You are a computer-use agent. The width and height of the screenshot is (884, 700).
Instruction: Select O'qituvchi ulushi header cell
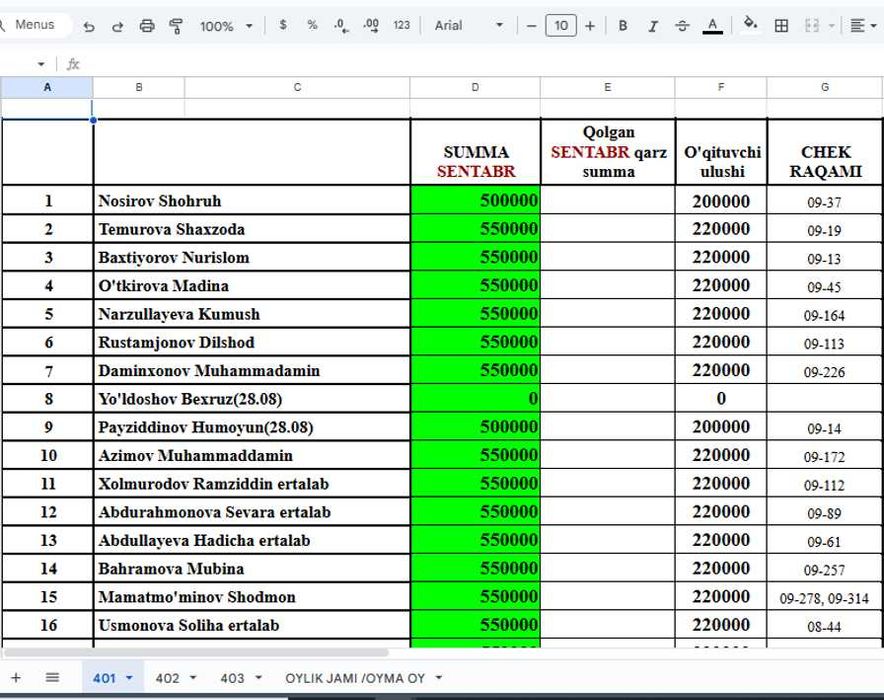[x=722, y=152]
